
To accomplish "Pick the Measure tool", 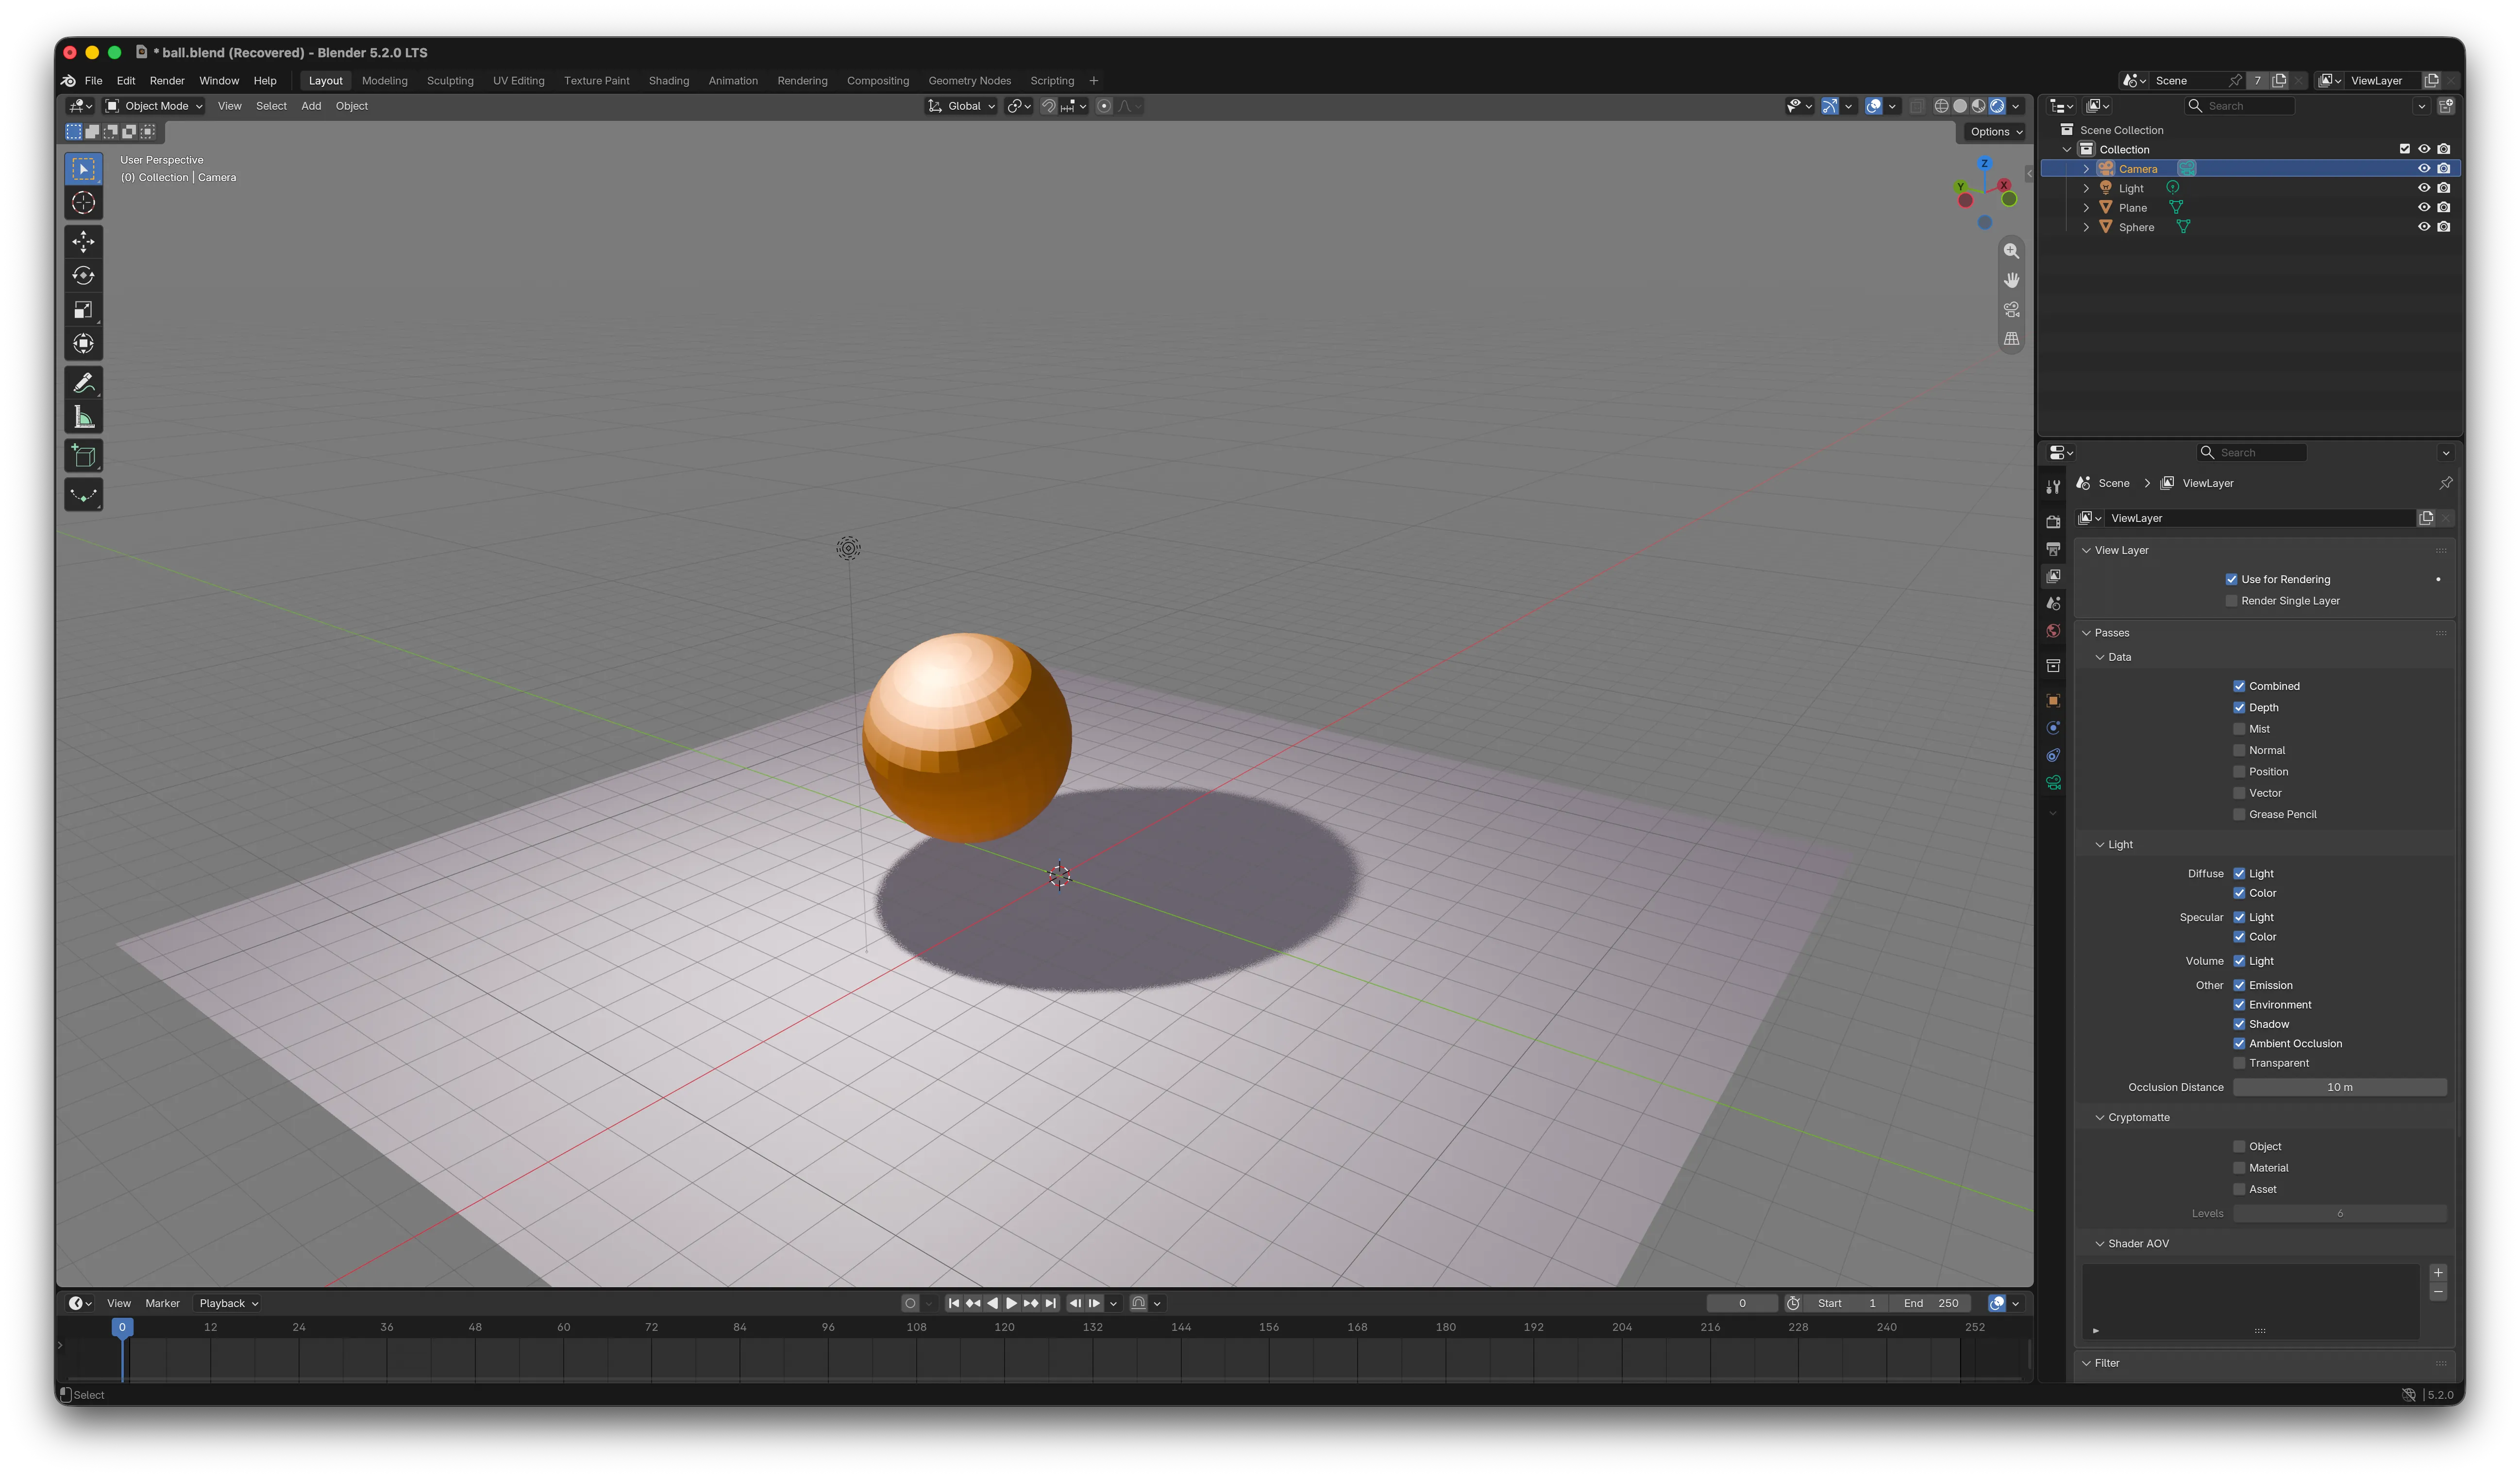I will tap(84, 417).
